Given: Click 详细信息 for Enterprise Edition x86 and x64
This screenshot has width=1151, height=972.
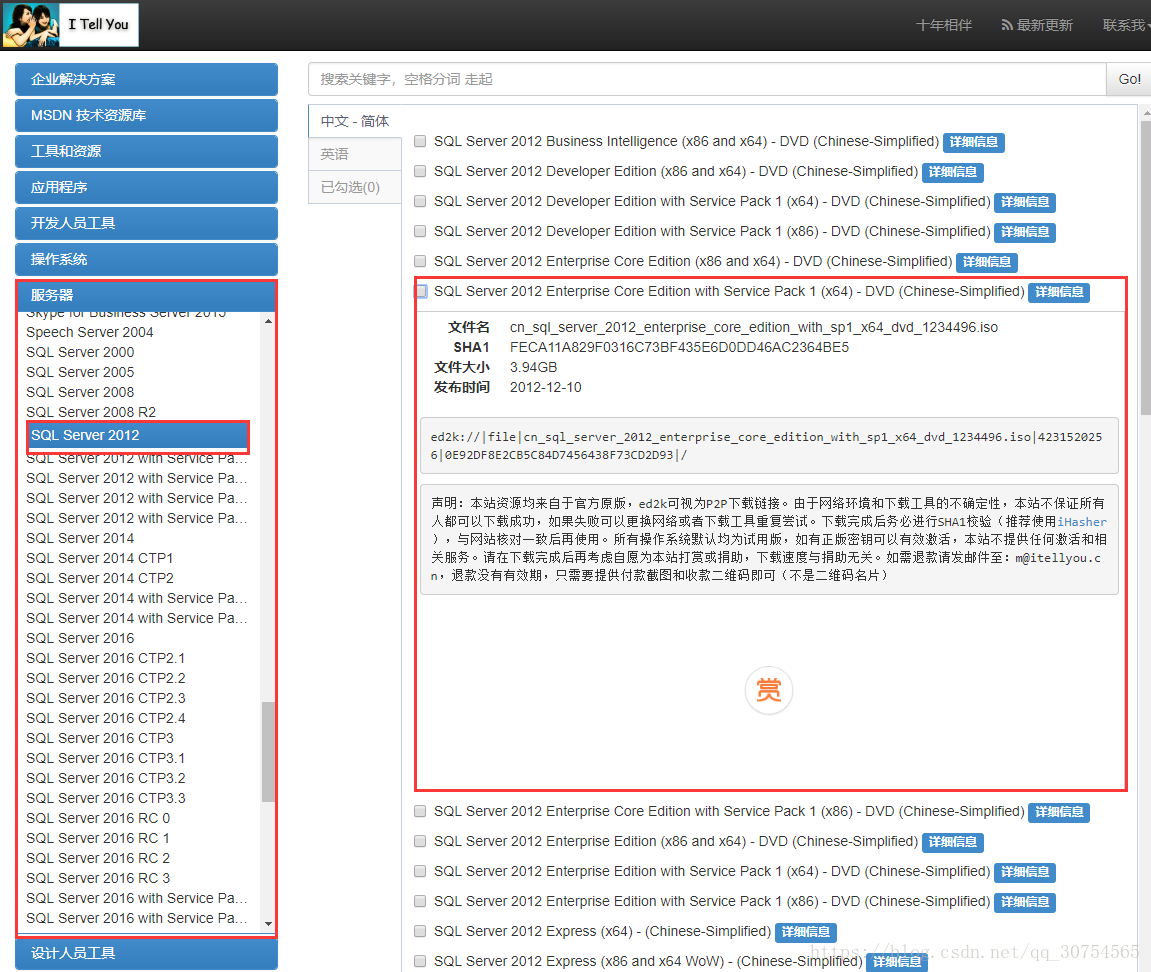Looking at the screenshot, I should (x=952, y=842).
